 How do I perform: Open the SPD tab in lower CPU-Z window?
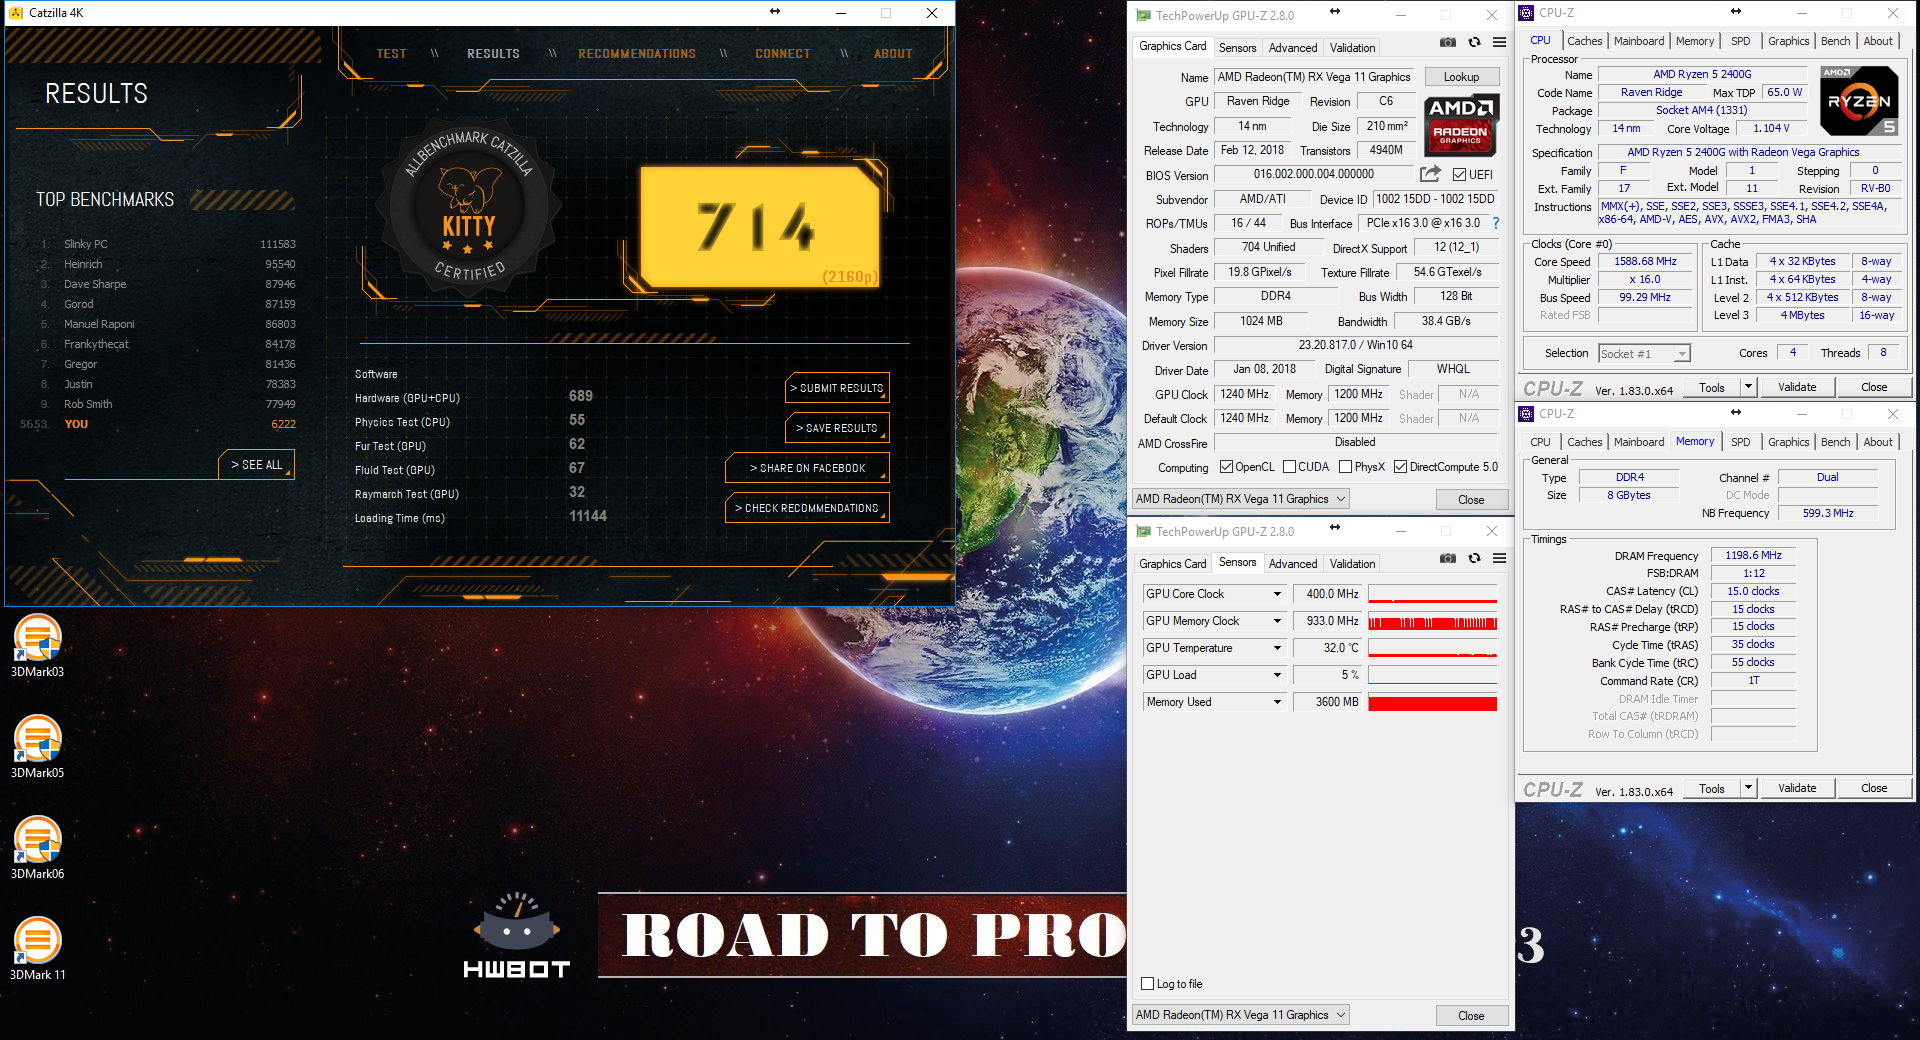[x=1740, y=442]
